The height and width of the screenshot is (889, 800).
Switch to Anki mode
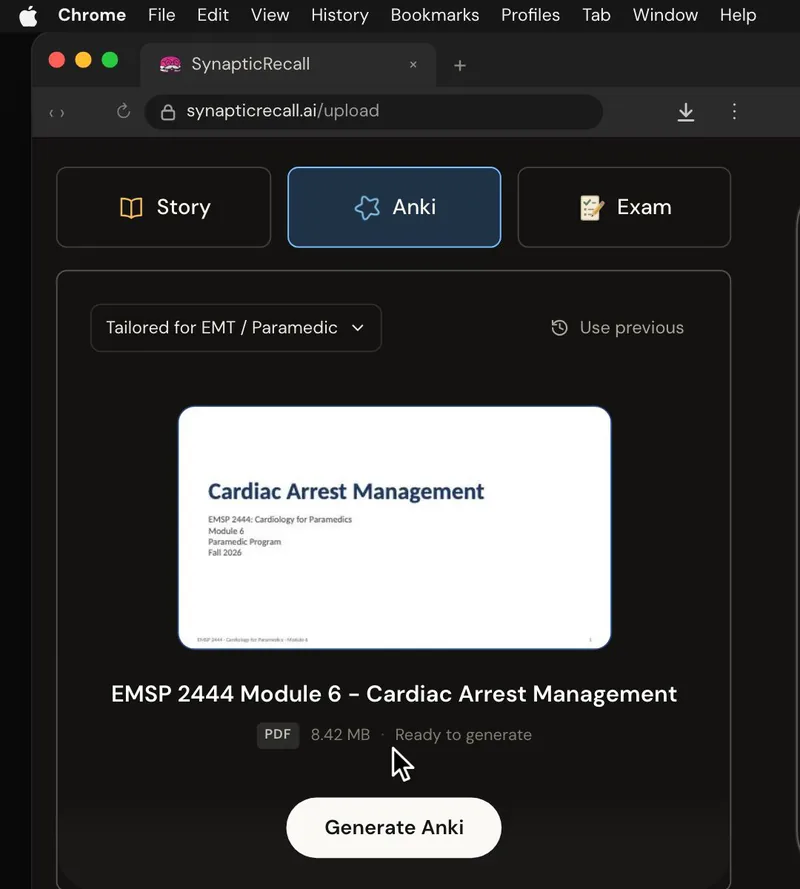pyautogui.click(x=394, y=207)
